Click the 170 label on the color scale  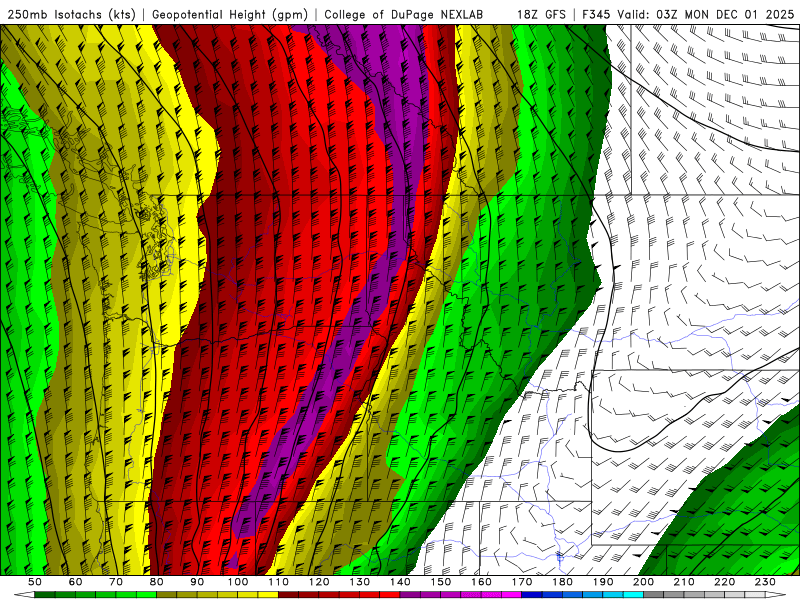click(x=521, y=582)
